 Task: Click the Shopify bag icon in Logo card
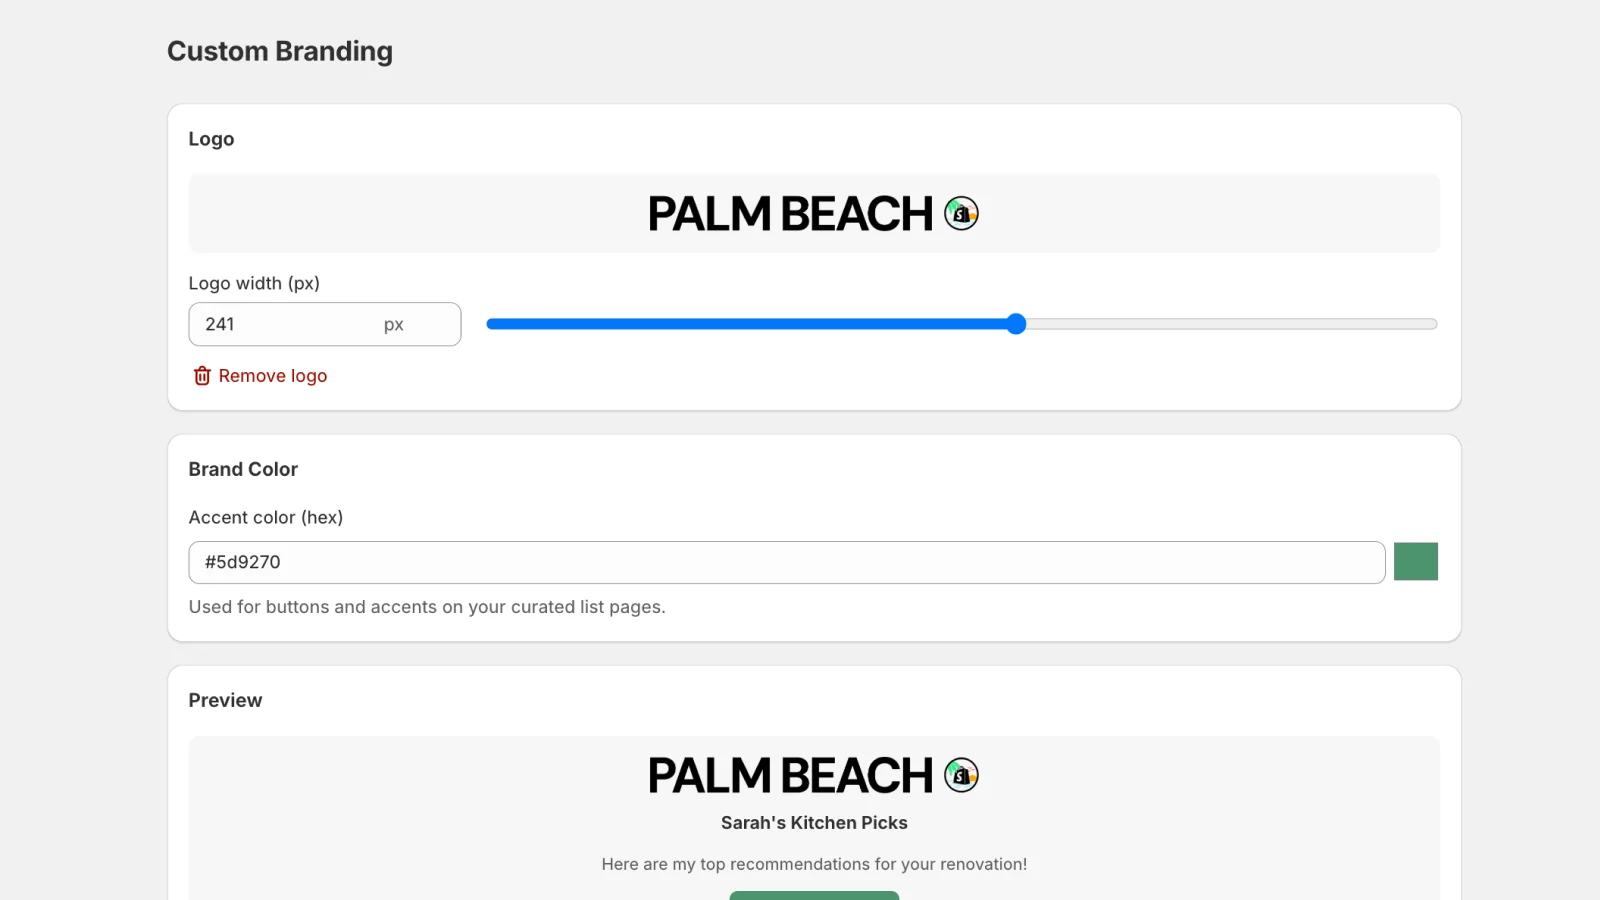click(x=961, y=213)
